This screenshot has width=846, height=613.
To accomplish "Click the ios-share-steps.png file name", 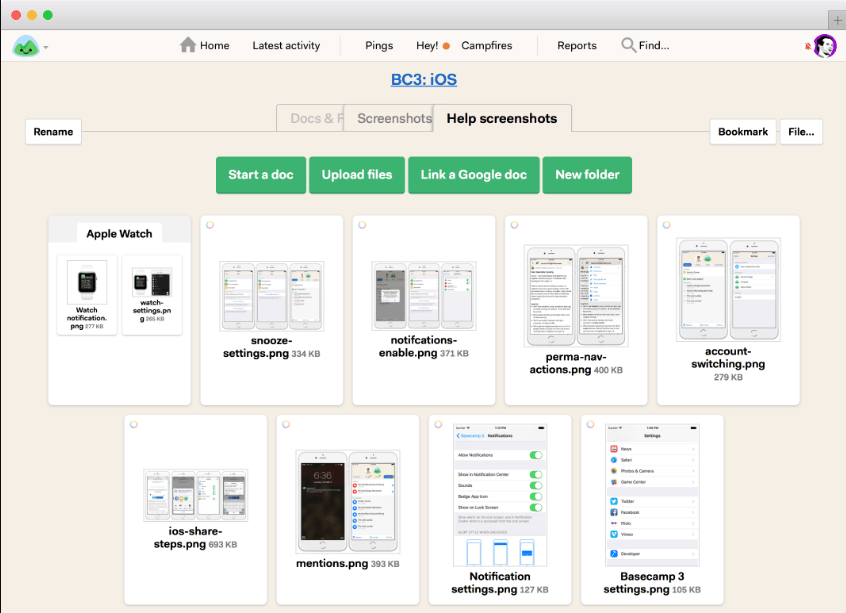I will [187, 537].
